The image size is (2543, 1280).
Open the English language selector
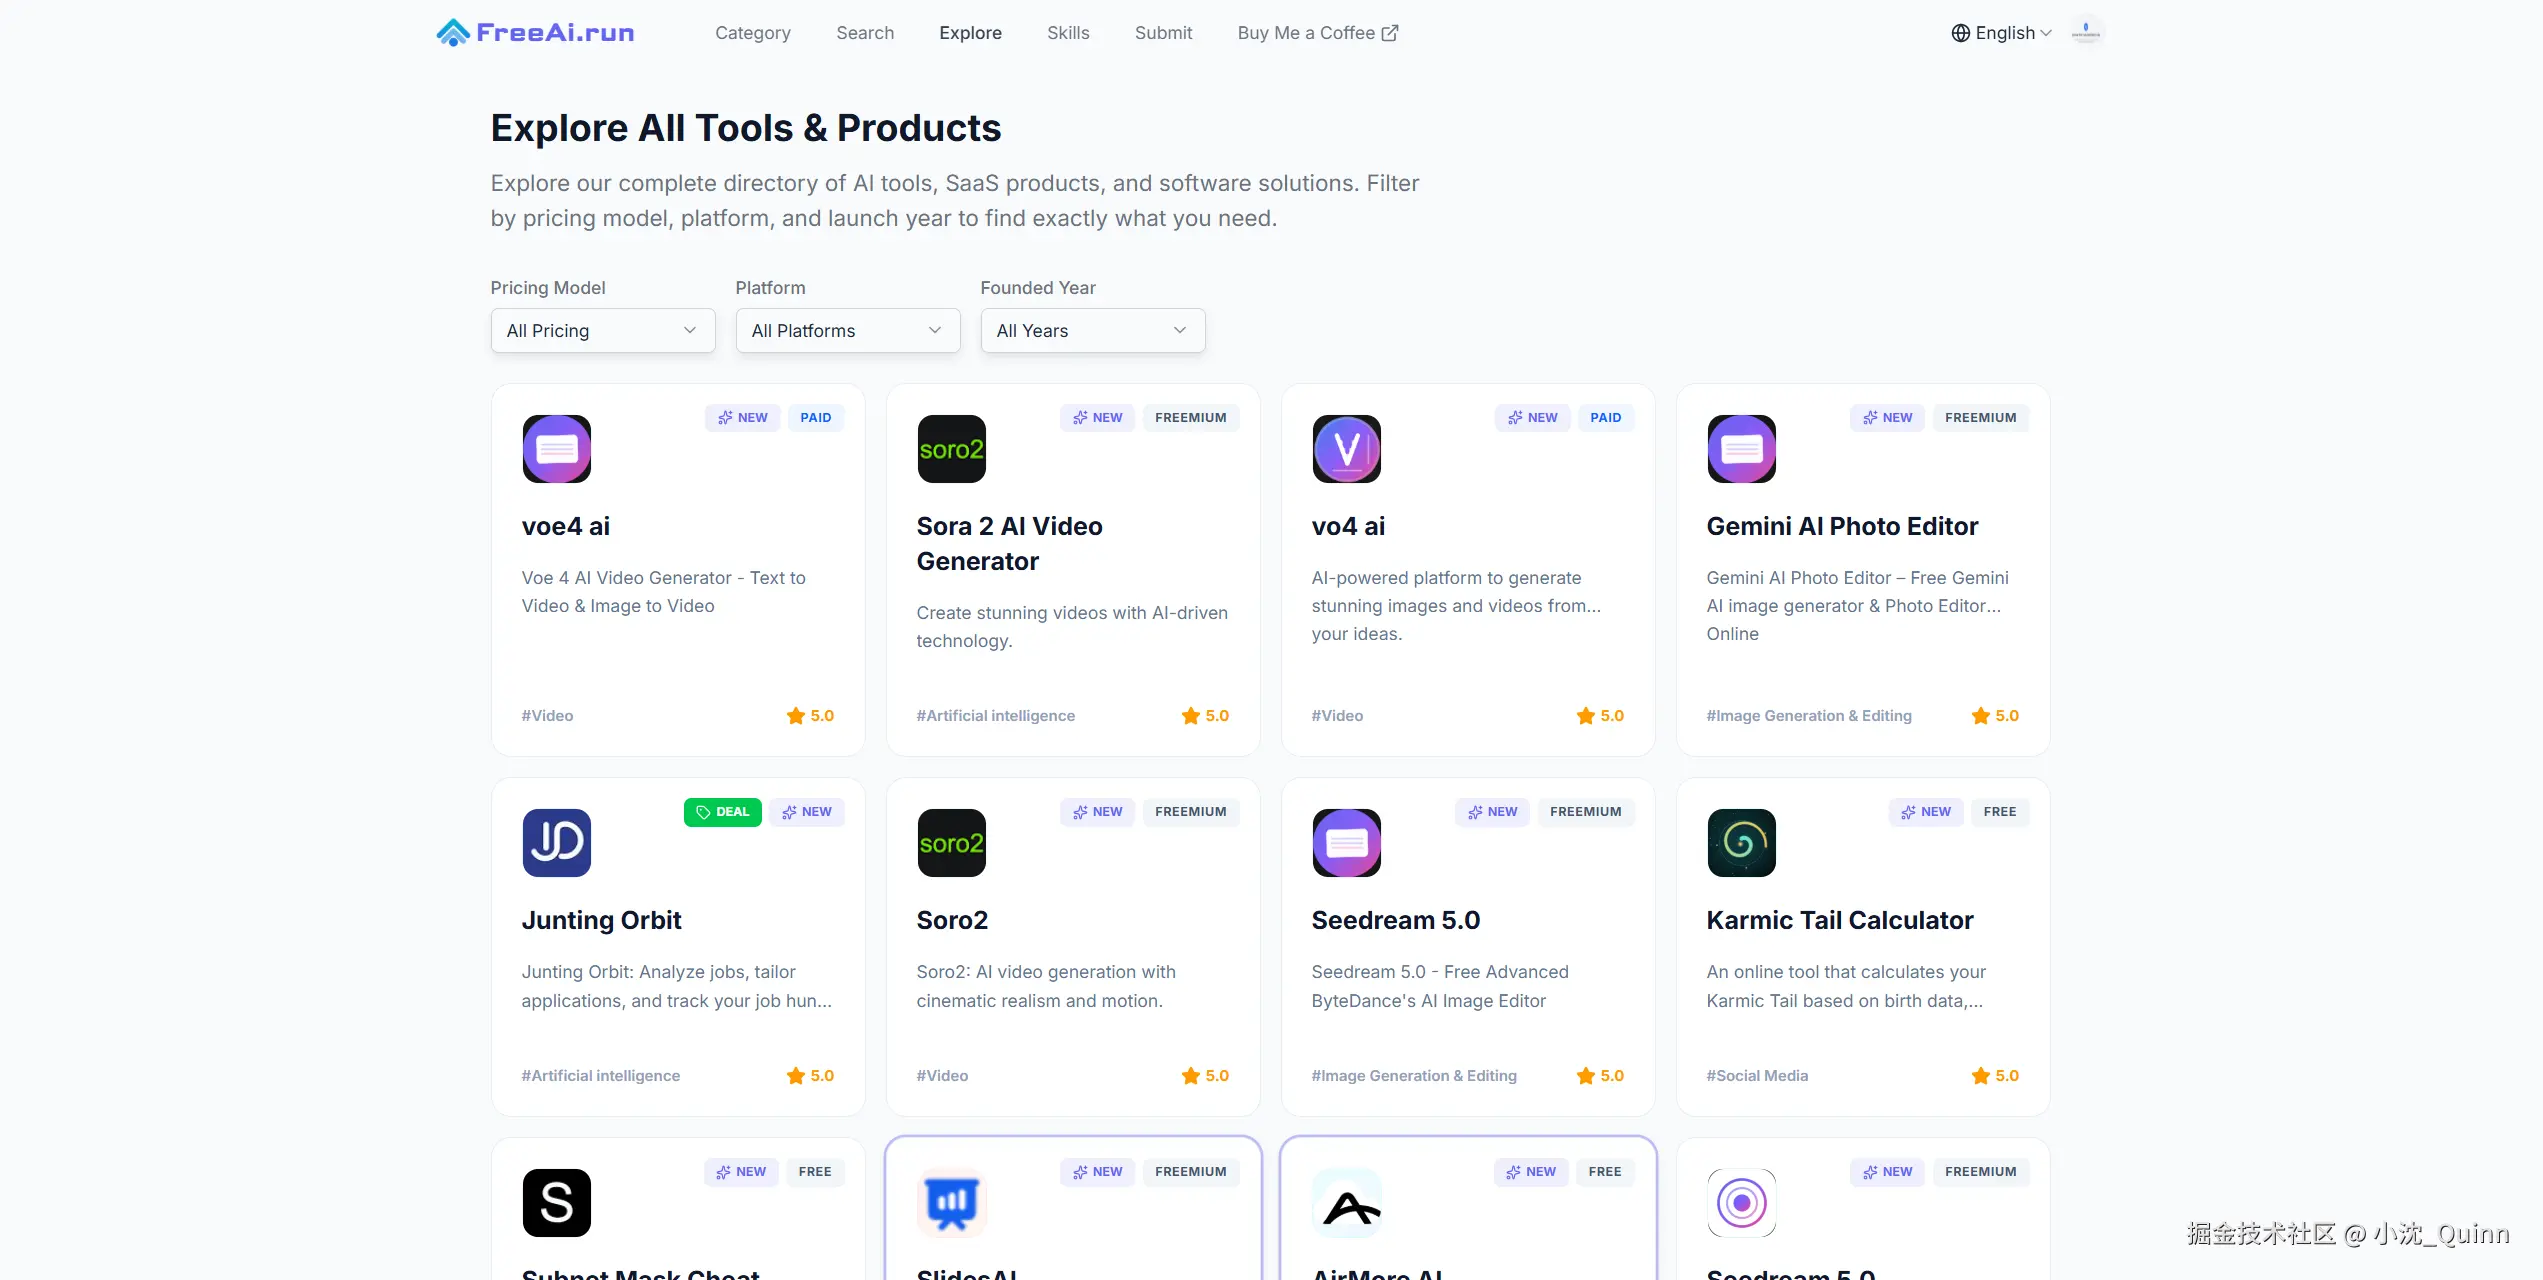[2001, 33]
